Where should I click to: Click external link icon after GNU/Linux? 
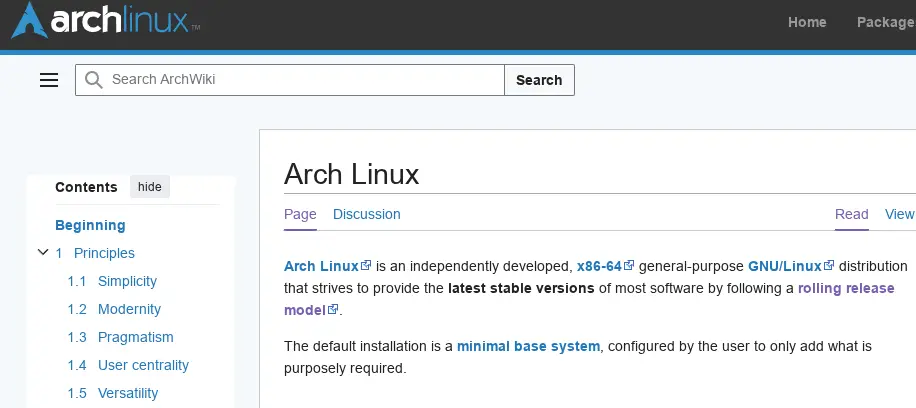click(829, 265)
